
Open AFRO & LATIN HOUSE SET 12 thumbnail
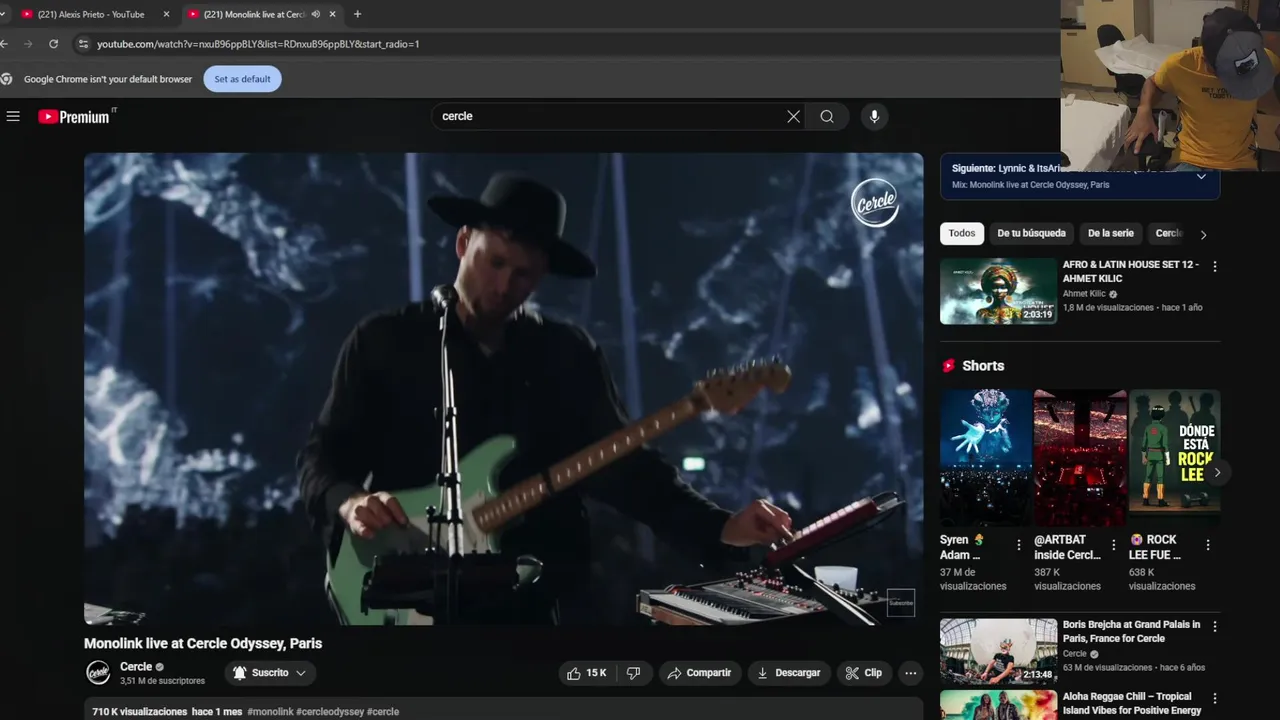point(998,291)
